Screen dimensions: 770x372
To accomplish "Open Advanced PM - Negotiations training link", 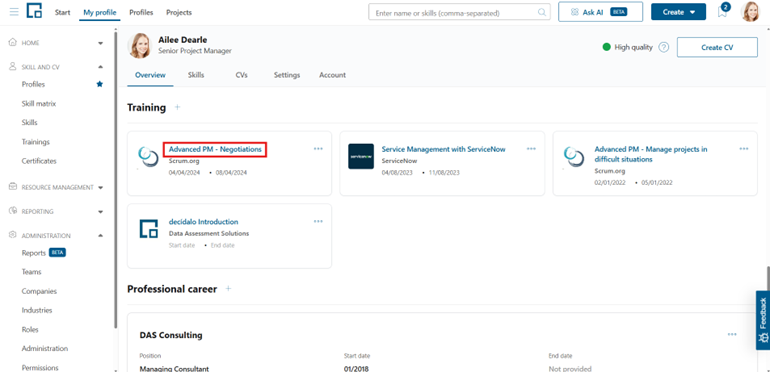I will [215, 149].
